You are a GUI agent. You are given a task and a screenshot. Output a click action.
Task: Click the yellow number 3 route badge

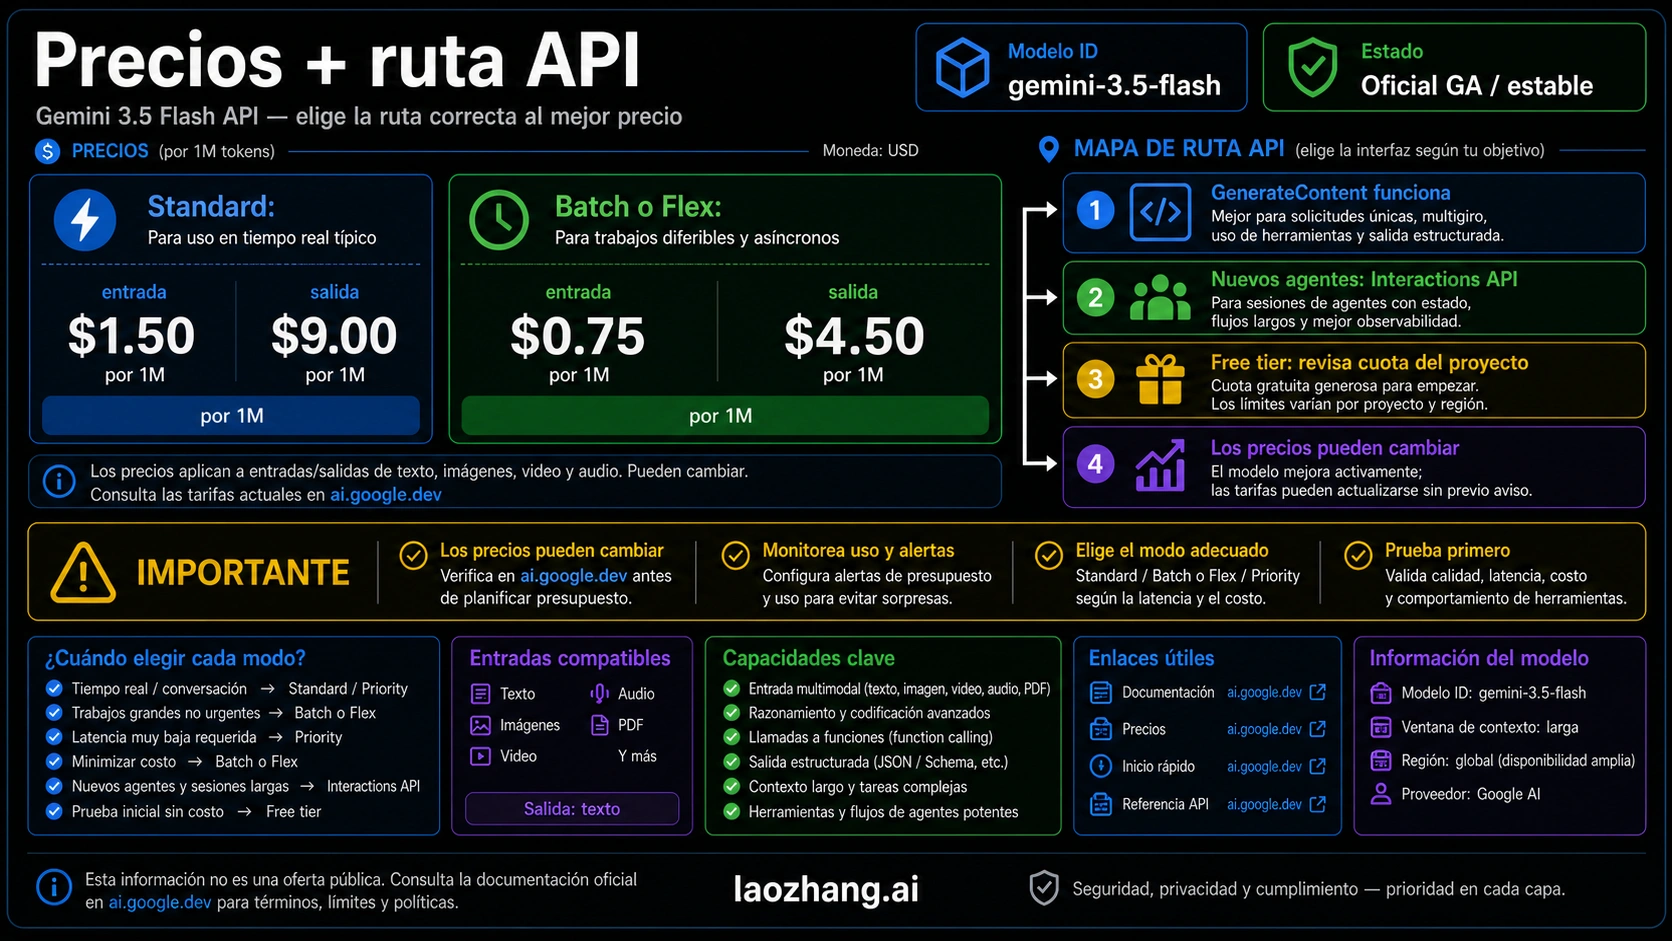point(1096,380)
